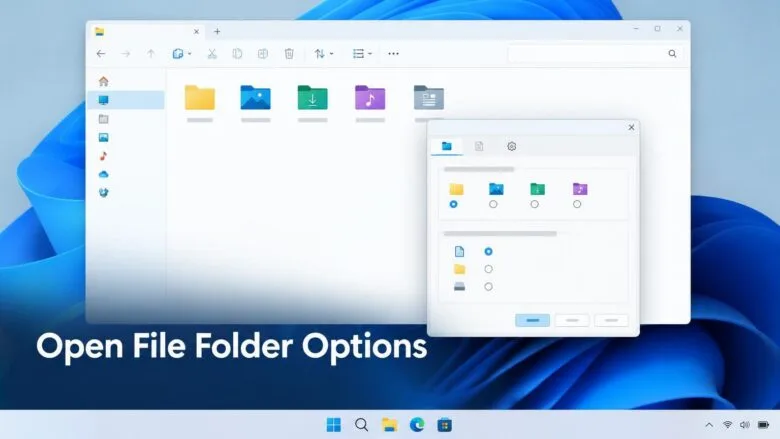Select radio under blue pictures folder

(x=493, y=204)
